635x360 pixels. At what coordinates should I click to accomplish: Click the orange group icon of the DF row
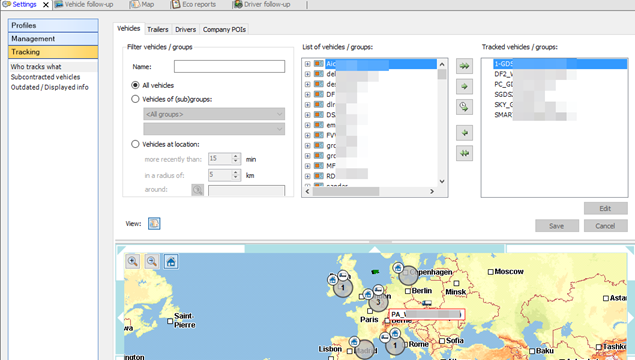(319, 94)
